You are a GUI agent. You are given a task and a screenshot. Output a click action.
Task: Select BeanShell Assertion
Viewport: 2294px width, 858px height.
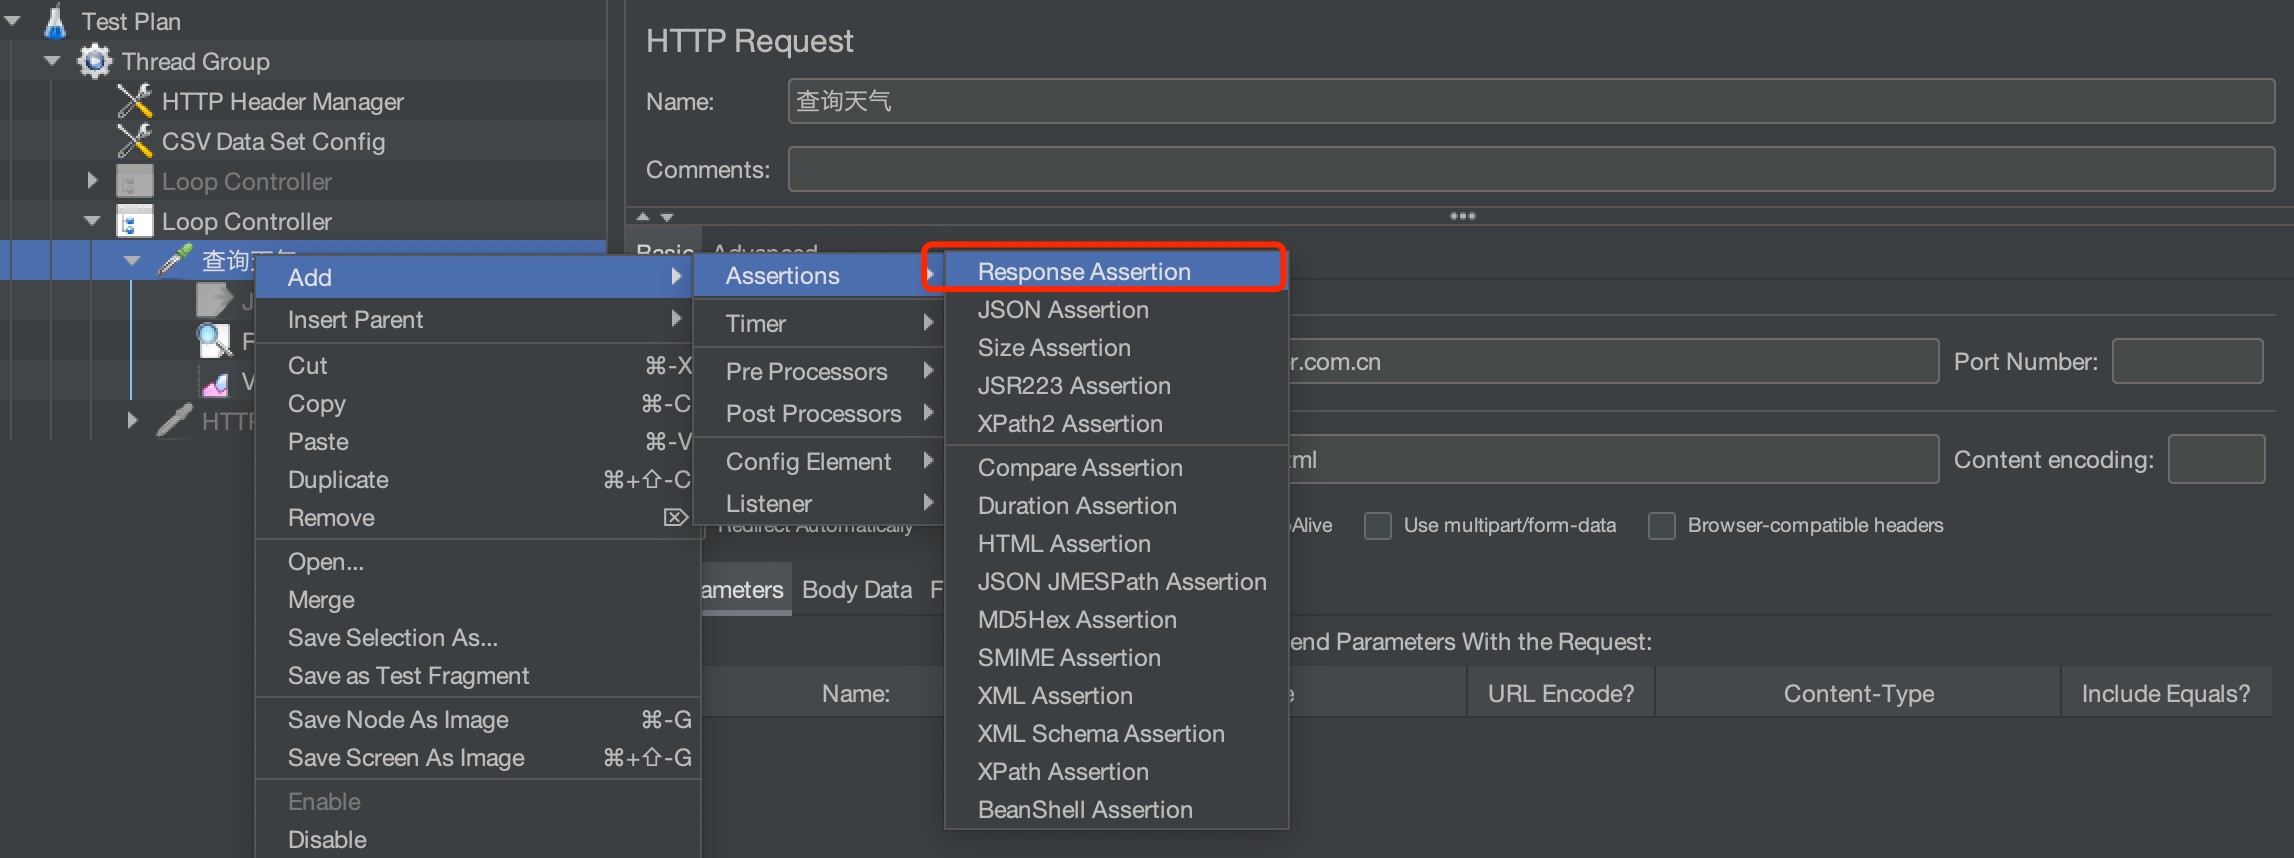tap(1116, 809)
